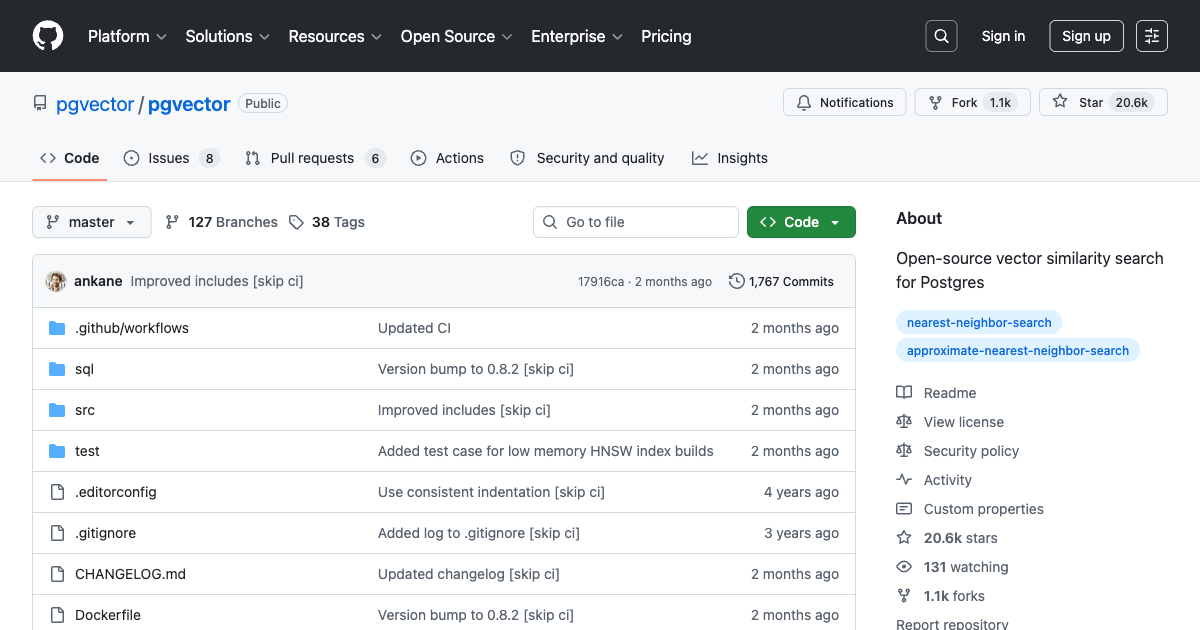This screenshot has width=1200, height=630.
Task: Open commit 'Added test case for low memory HNSW index builds'
Action: [546, 451]
